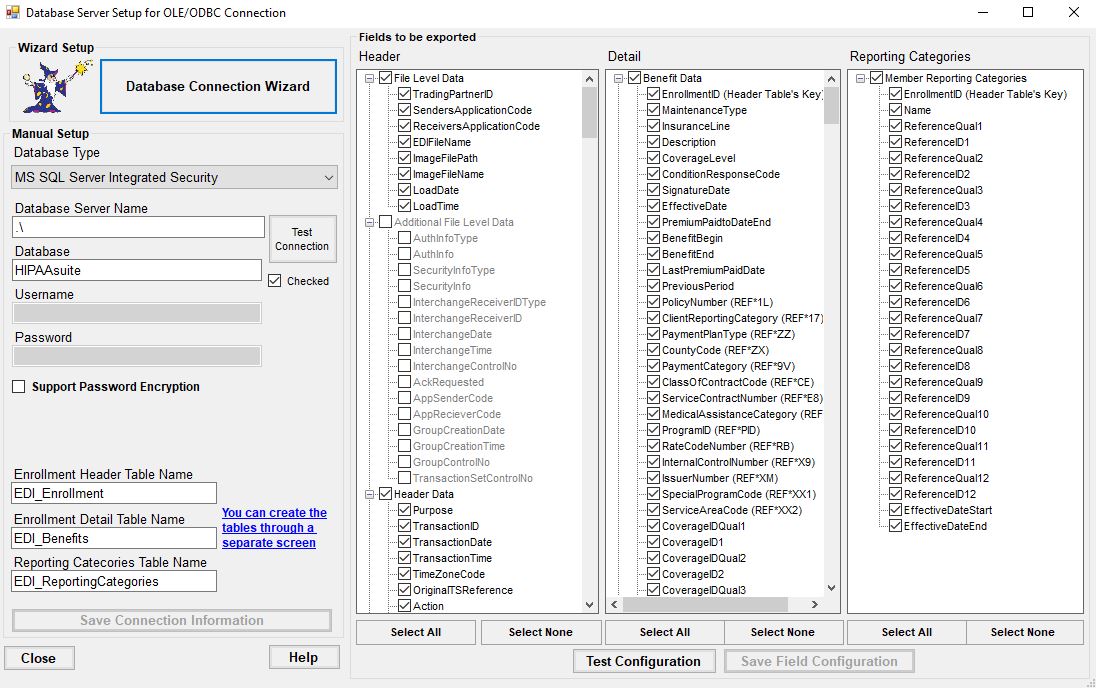Screen dimensions: 1096x688
Task: Uncheck the Header Data checkbox
Action: coord(385,494)
